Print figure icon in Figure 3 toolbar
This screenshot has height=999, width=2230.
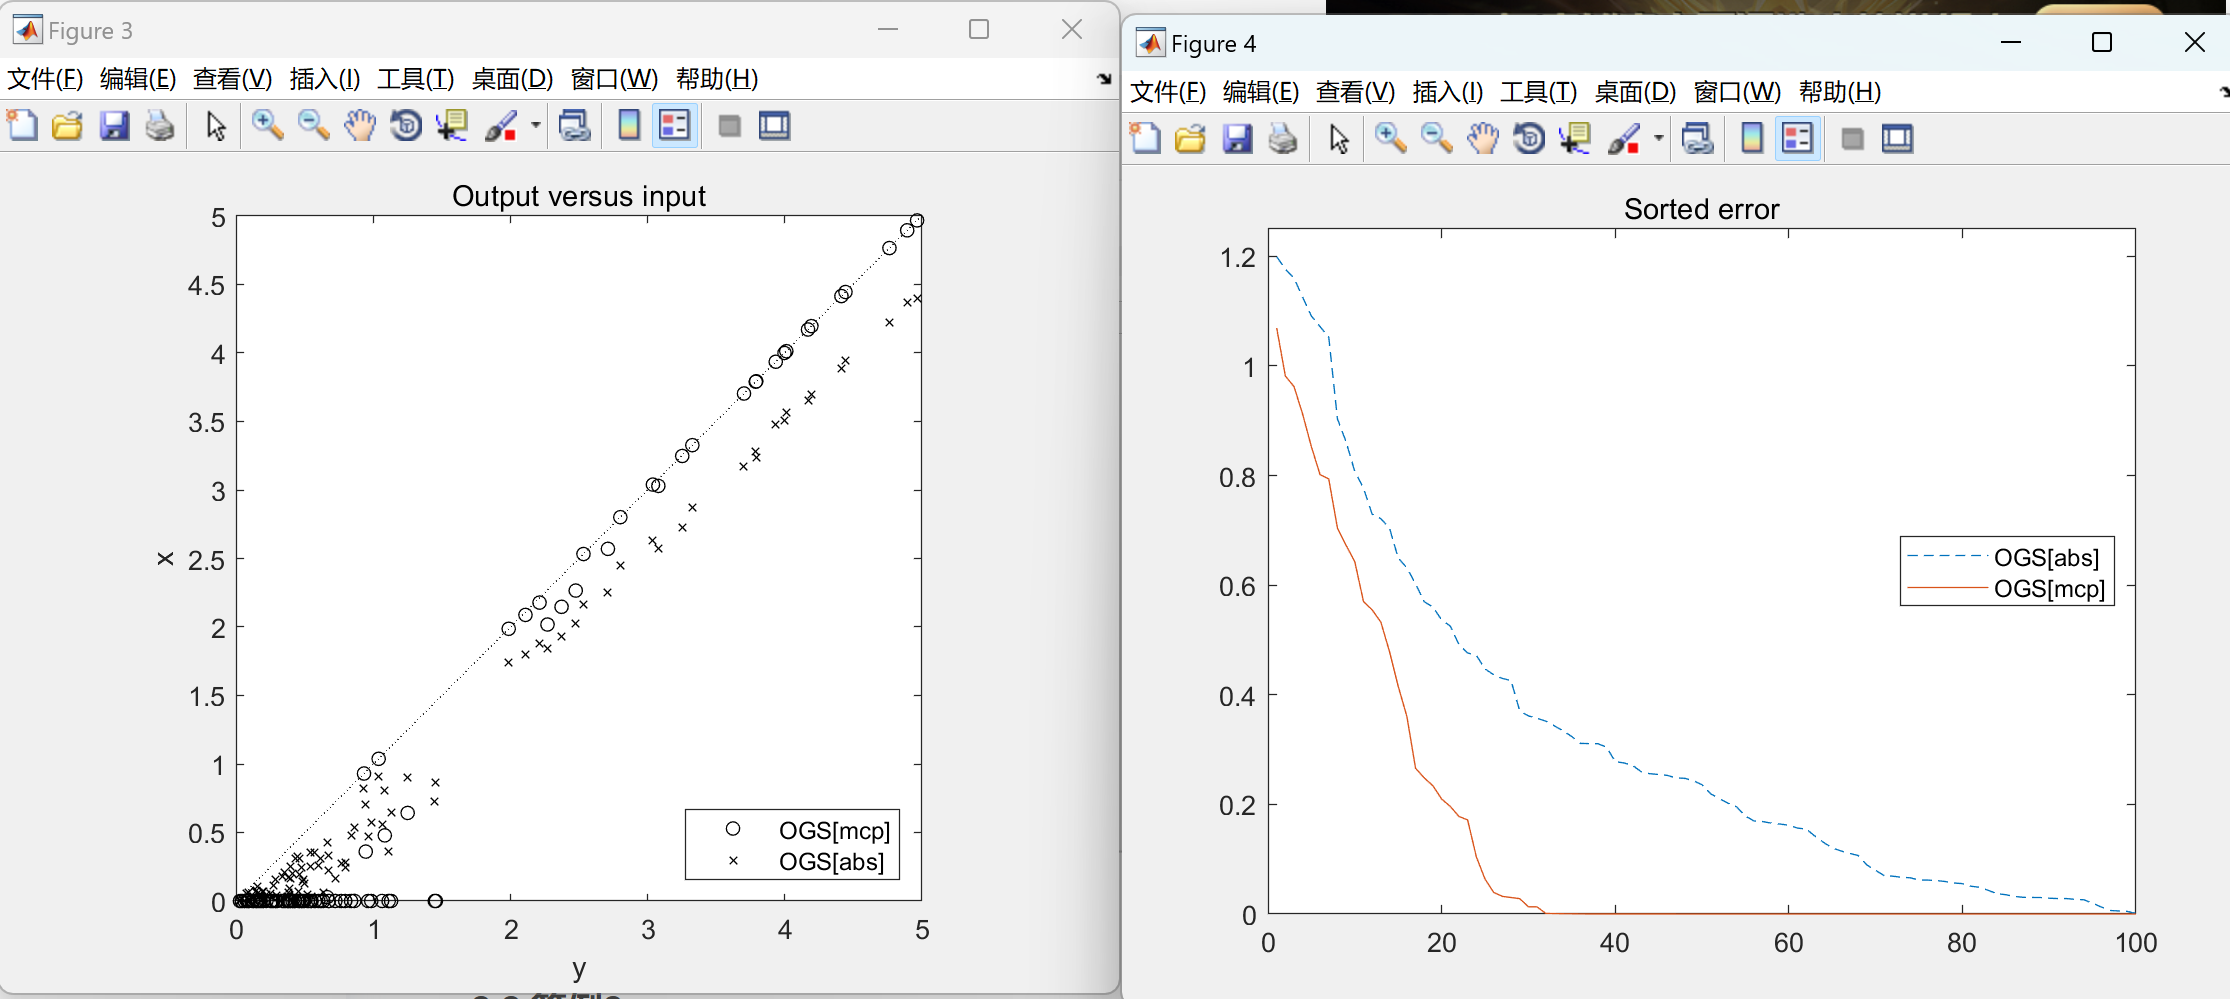click(x=160, y=126)
